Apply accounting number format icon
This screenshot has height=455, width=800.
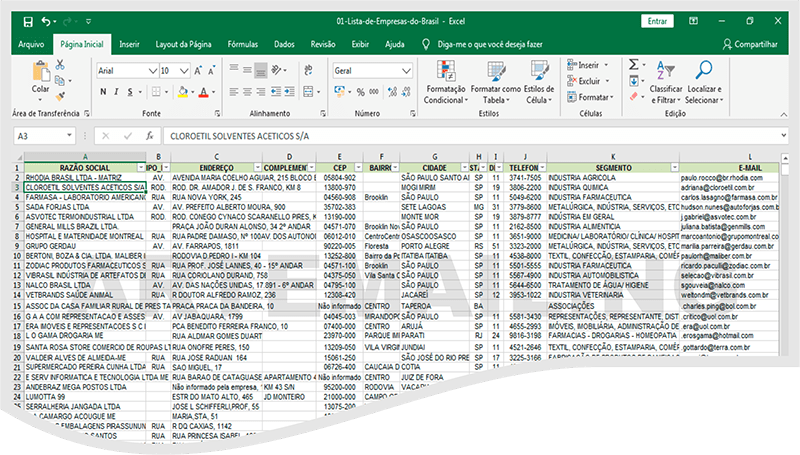[339, 91]
